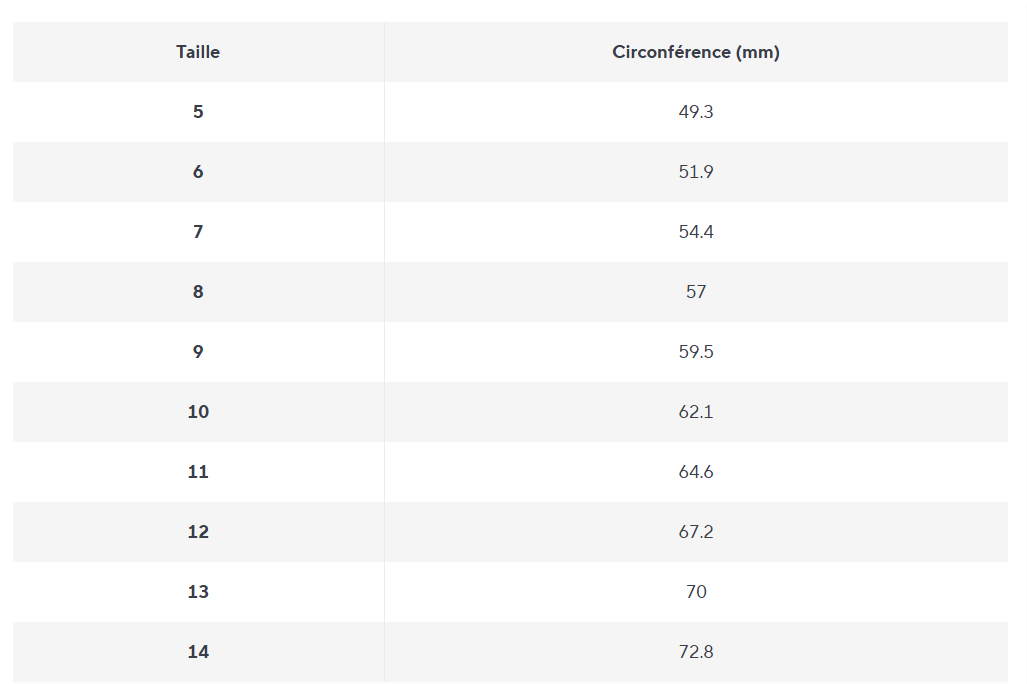Viewport: 1027px width, 684px height.
Task: Select the size 13 cell
Action: 198,592
